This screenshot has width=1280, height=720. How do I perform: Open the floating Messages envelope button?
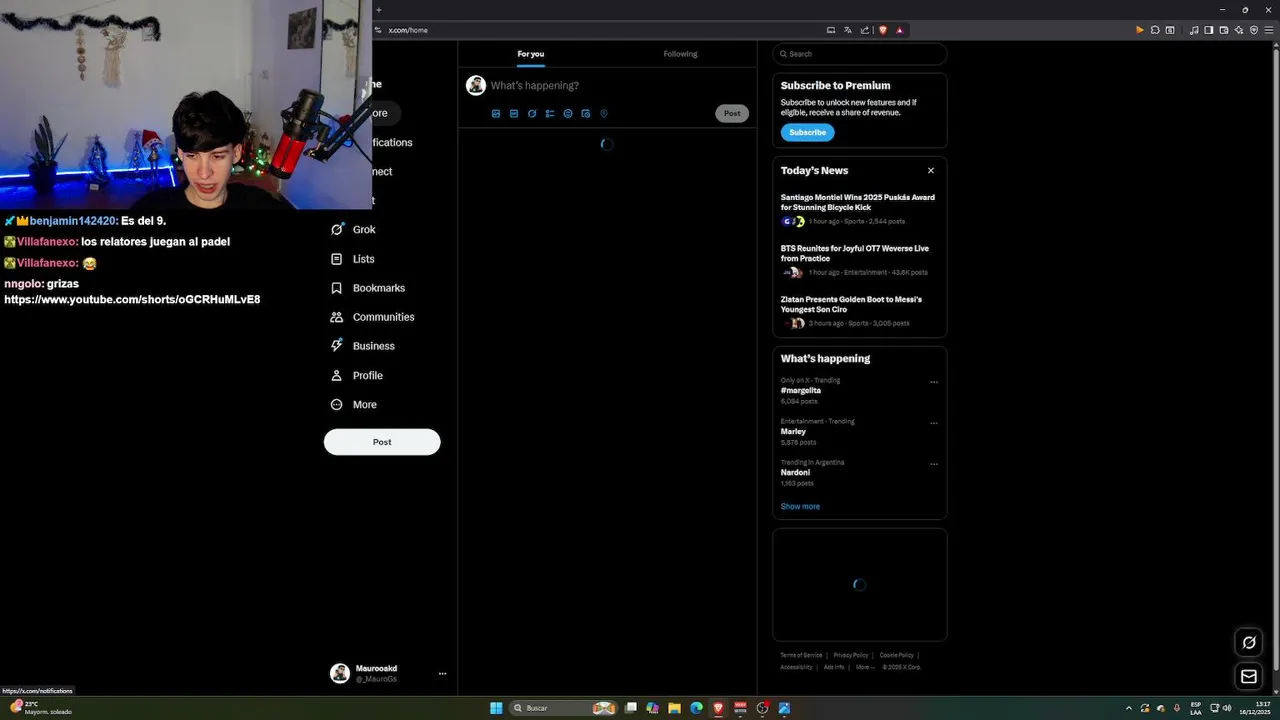coord(1249,677)
